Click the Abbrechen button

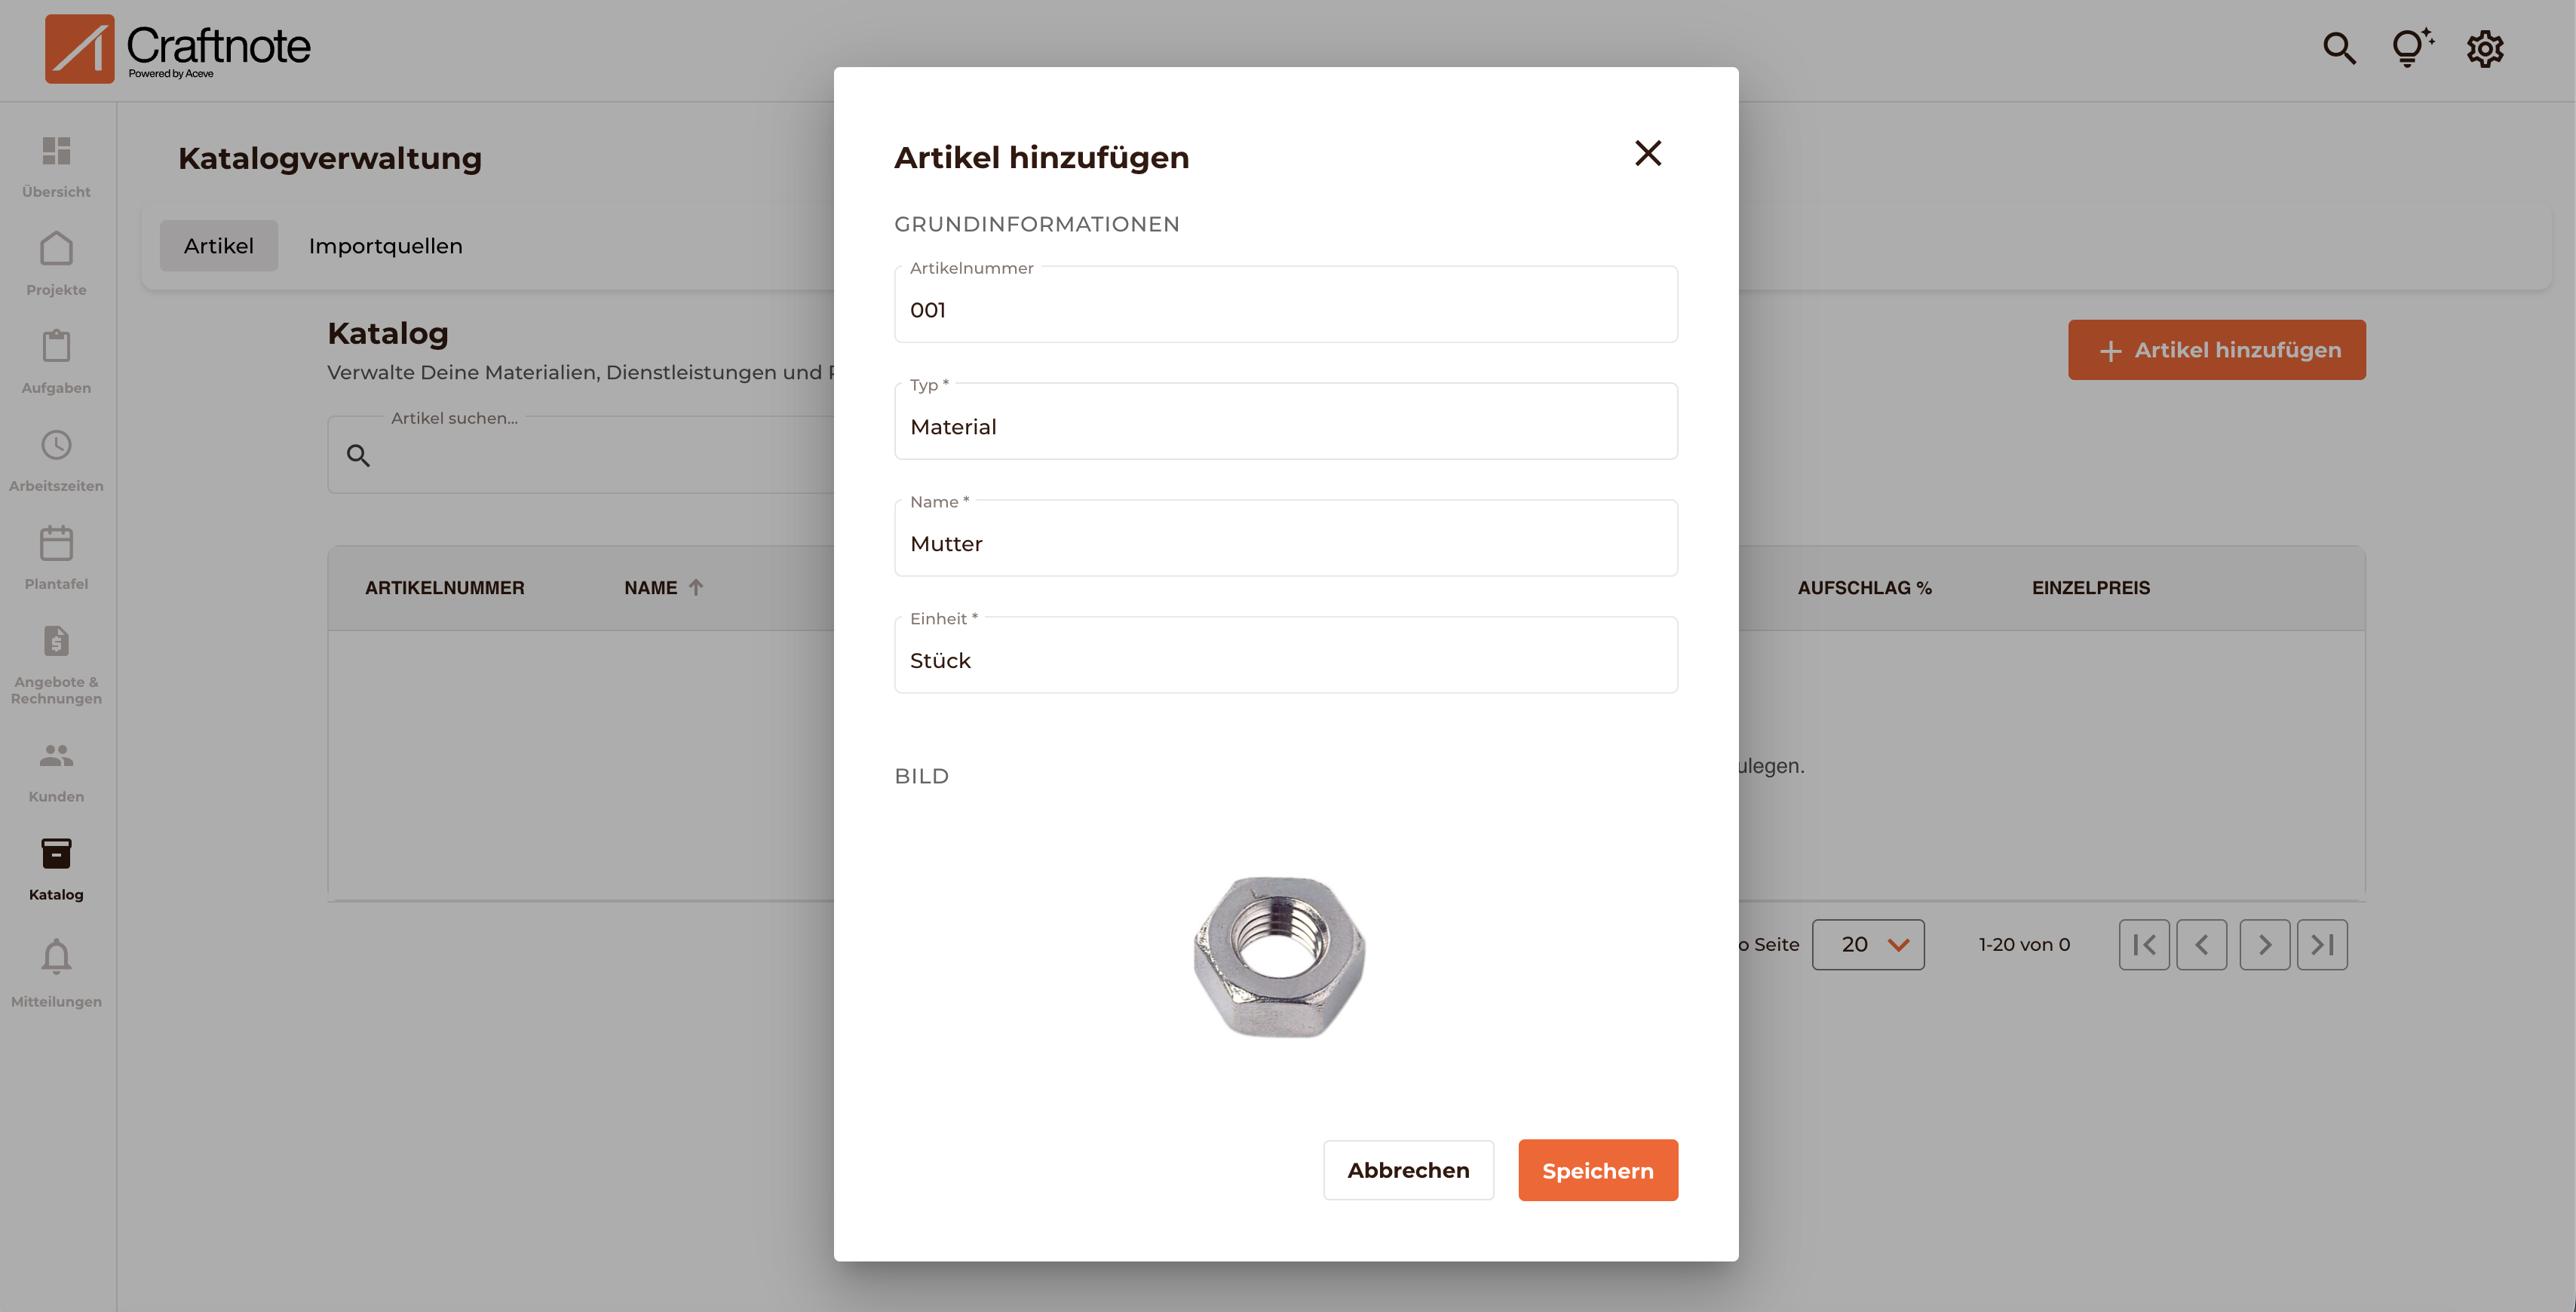pos(1407,1170)
